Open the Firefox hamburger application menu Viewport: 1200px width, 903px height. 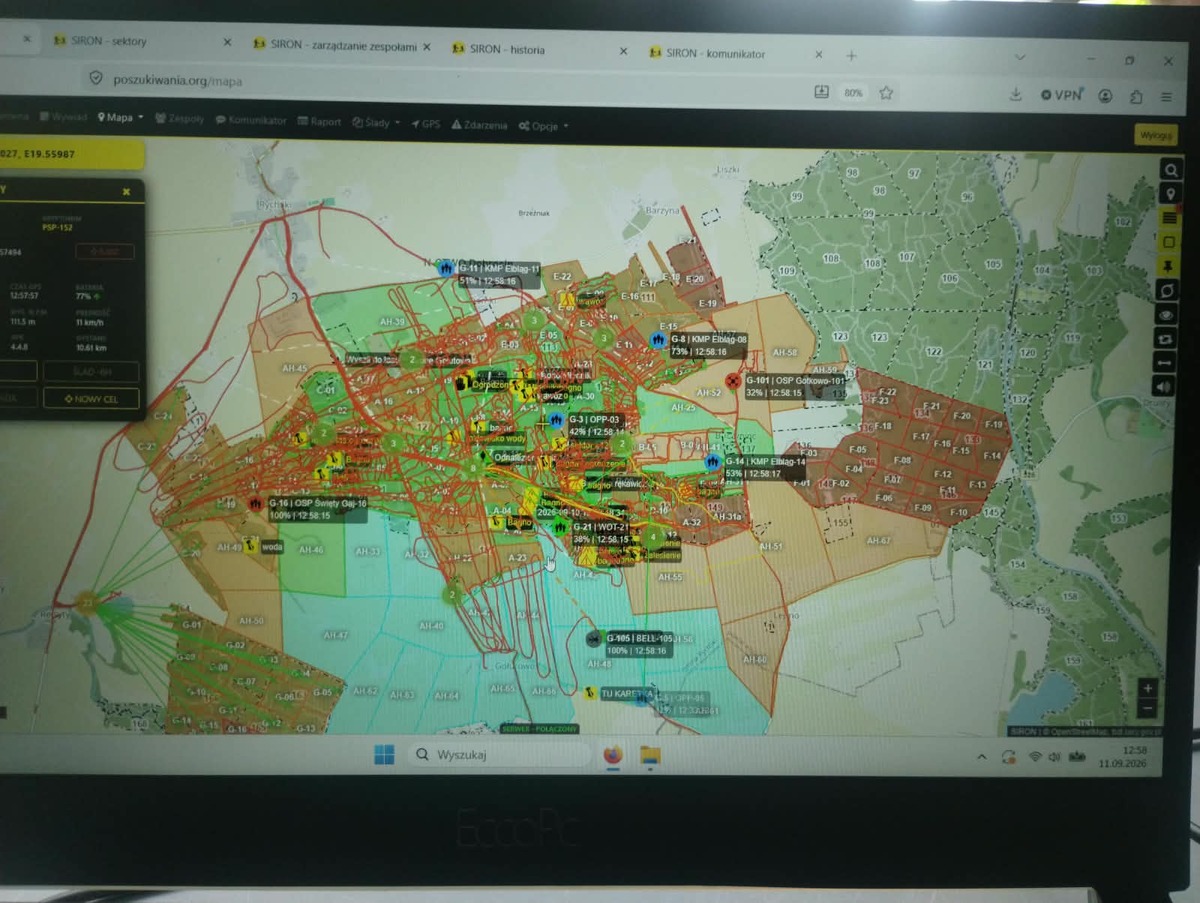[x=1167, y=97]
